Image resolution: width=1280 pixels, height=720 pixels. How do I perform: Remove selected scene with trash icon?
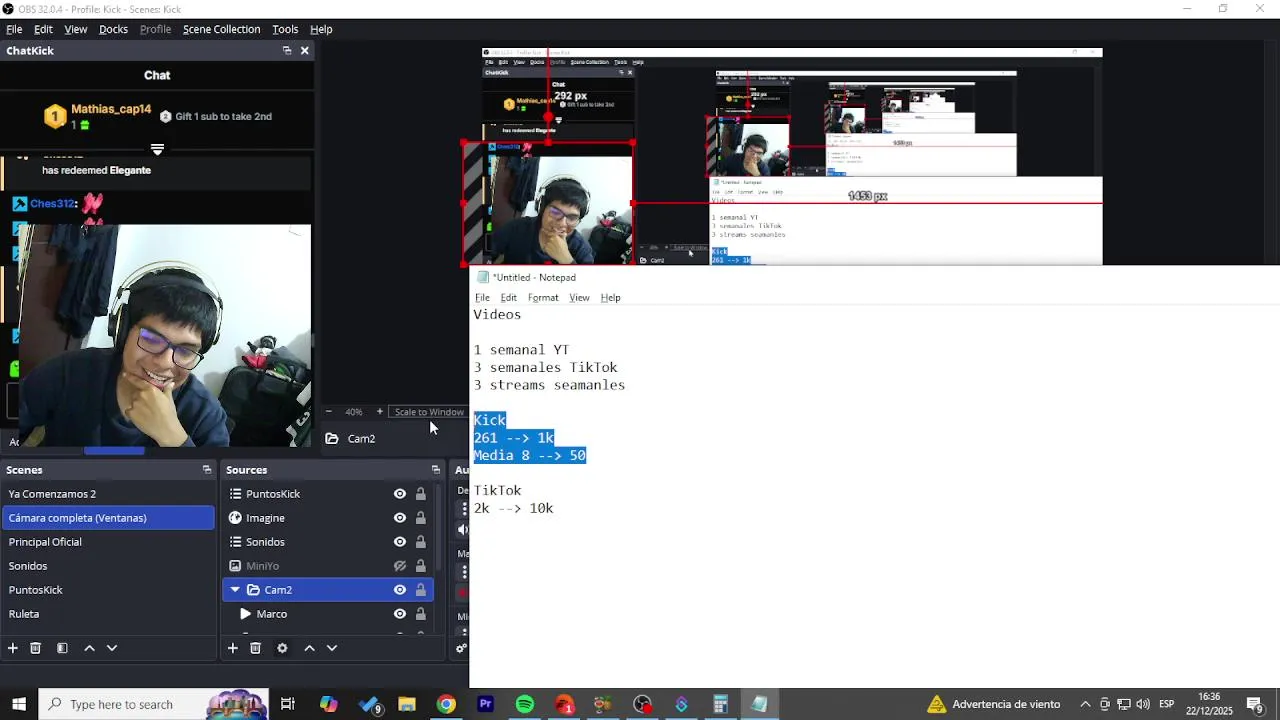tap(35, 648)
